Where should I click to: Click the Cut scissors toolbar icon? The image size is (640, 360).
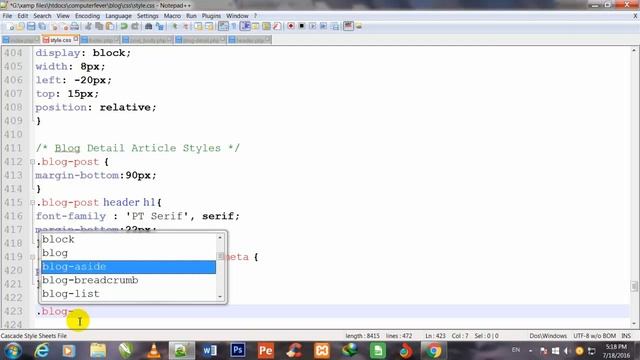tap(88, 27)
